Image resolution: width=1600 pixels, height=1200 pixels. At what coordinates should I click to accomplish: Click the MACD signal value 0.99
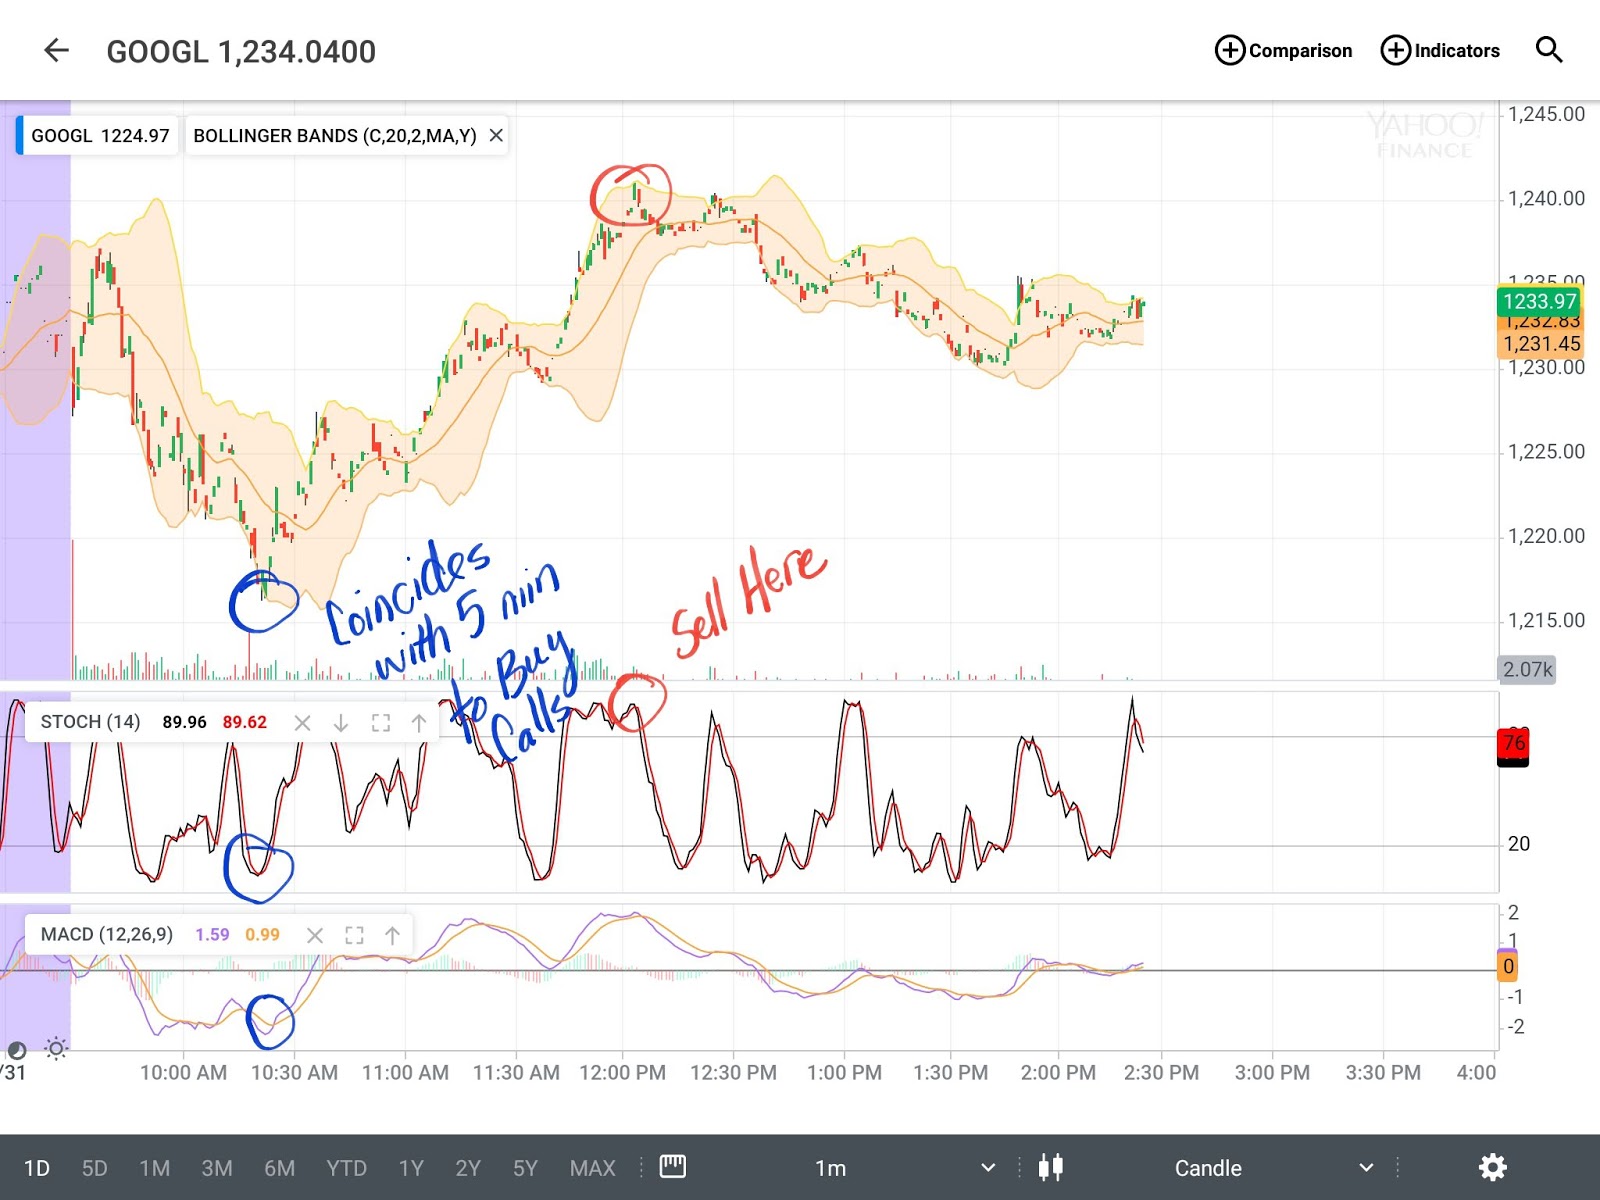coord(262,935)
